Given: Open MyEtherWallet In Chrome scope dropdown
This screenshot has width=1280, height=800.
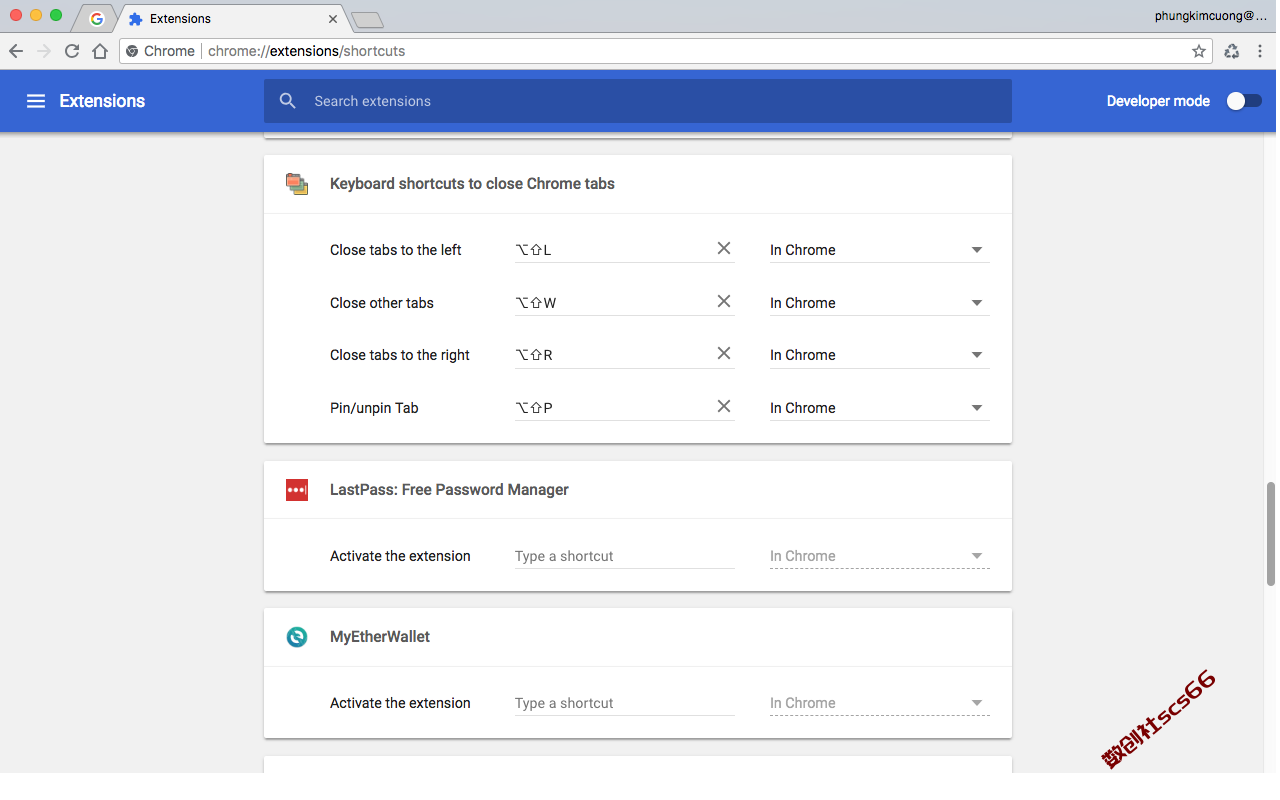Looking at the screenshot, I should (880, 703).
